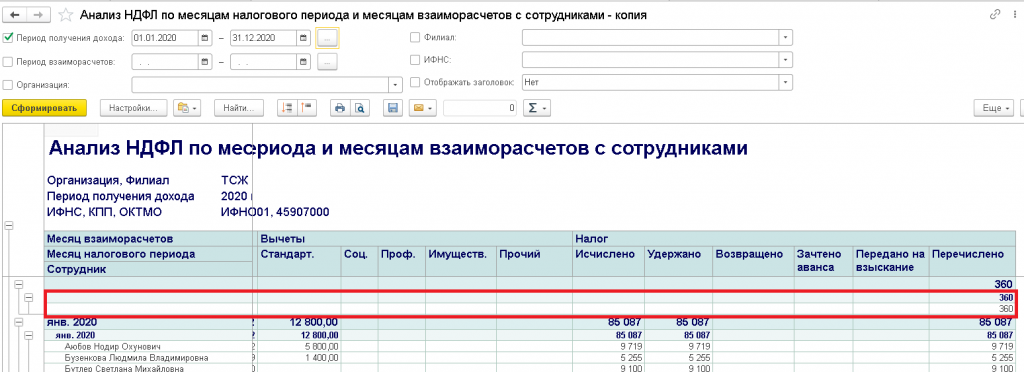Open Отображать заголовок dropdown showing Нет
The image size is (1024, 372).
786,83
